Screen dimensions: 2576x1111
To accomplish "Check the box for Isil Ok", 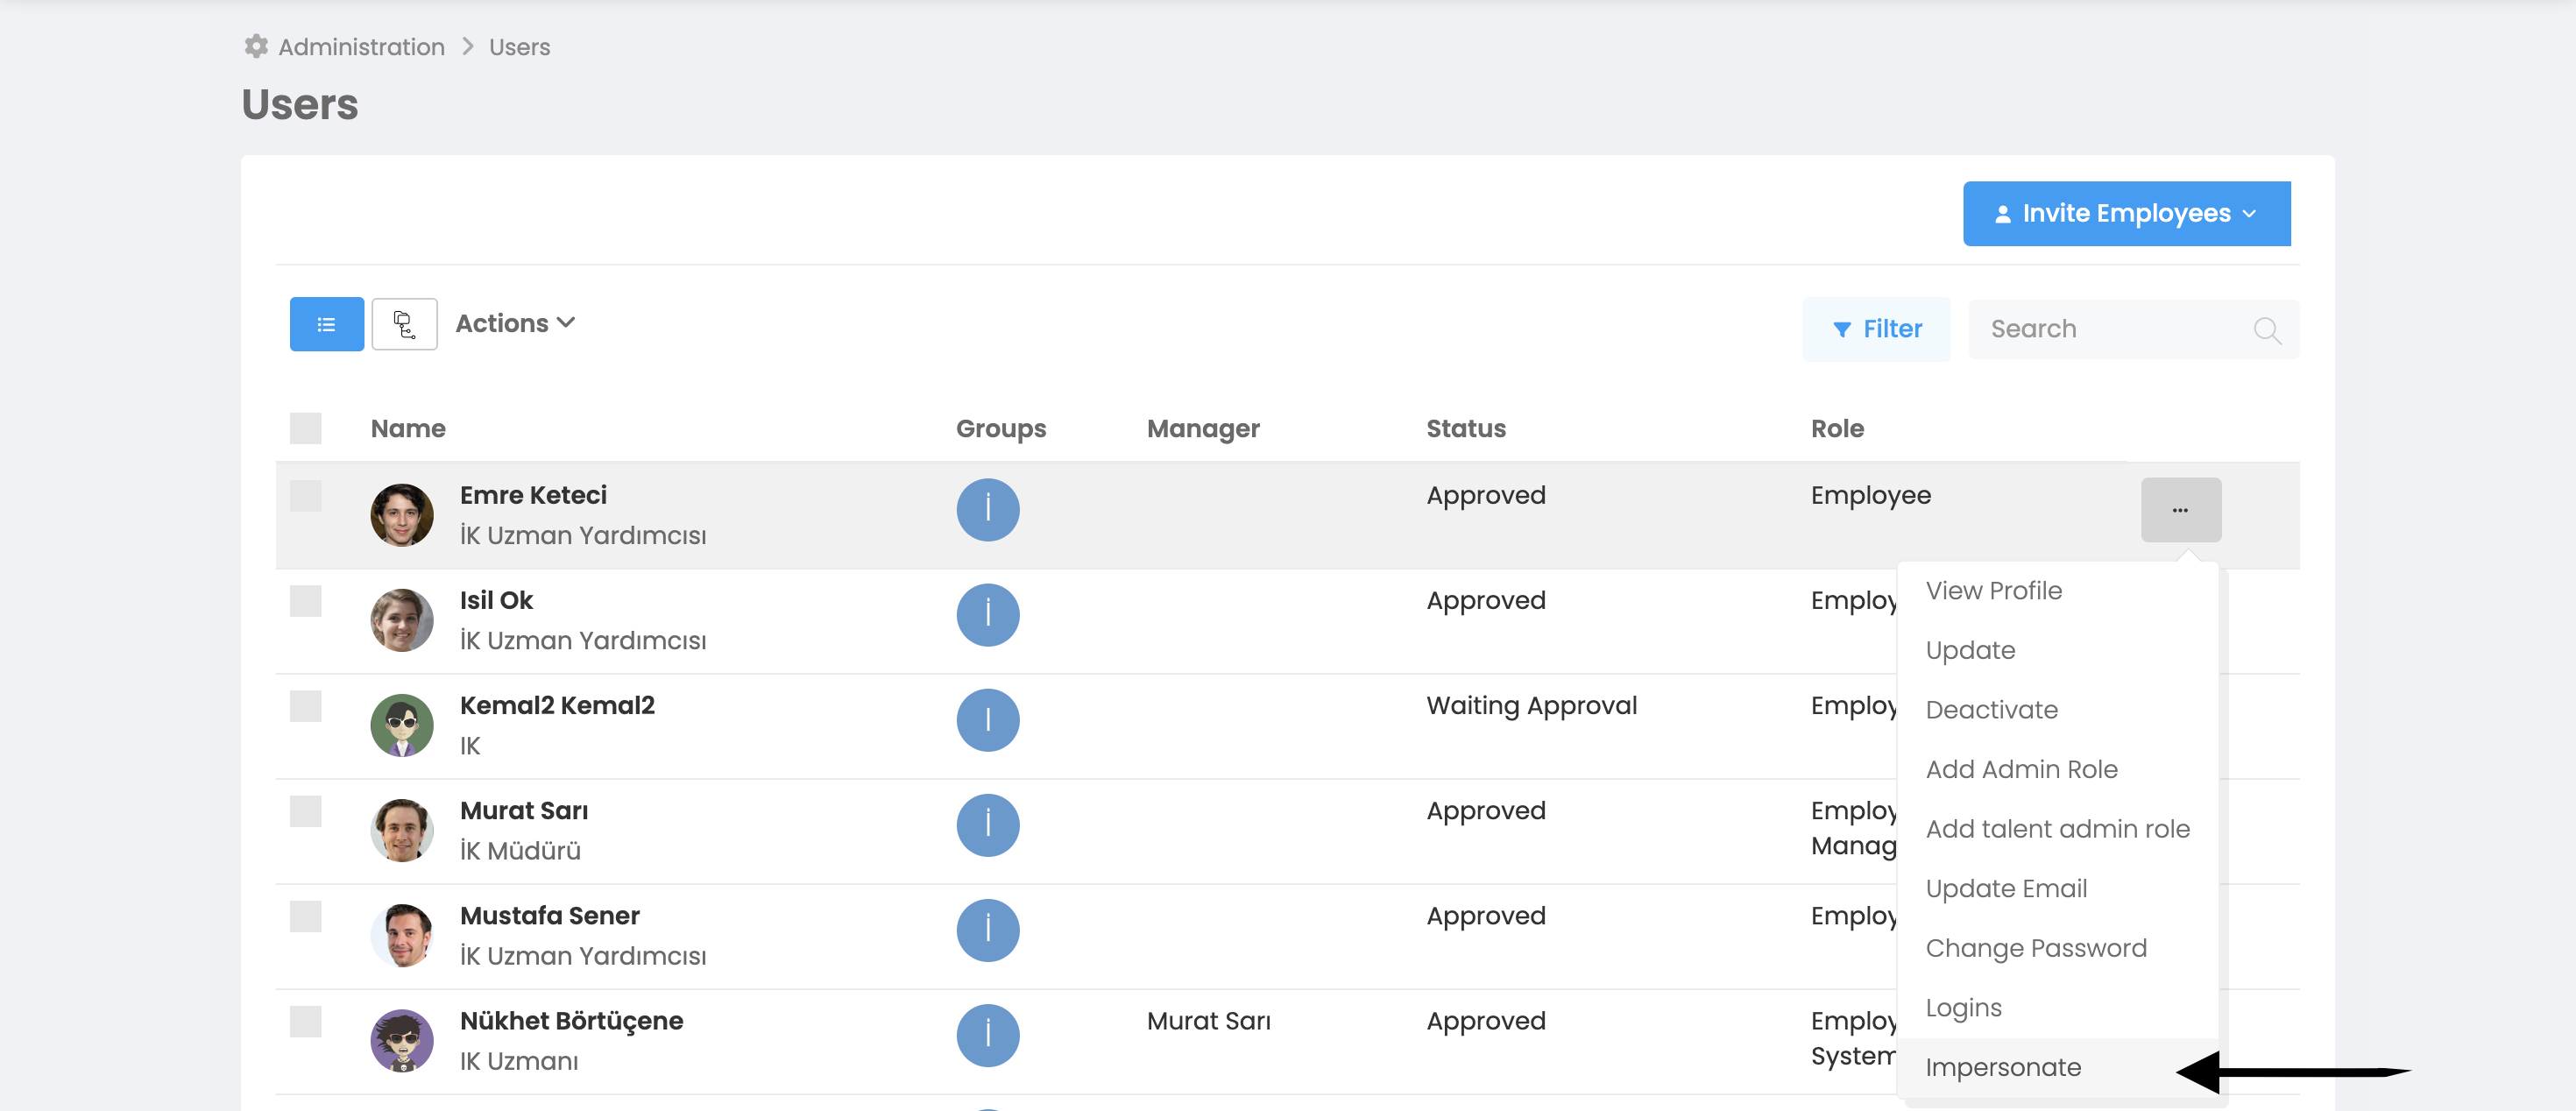I will (305, 601).
